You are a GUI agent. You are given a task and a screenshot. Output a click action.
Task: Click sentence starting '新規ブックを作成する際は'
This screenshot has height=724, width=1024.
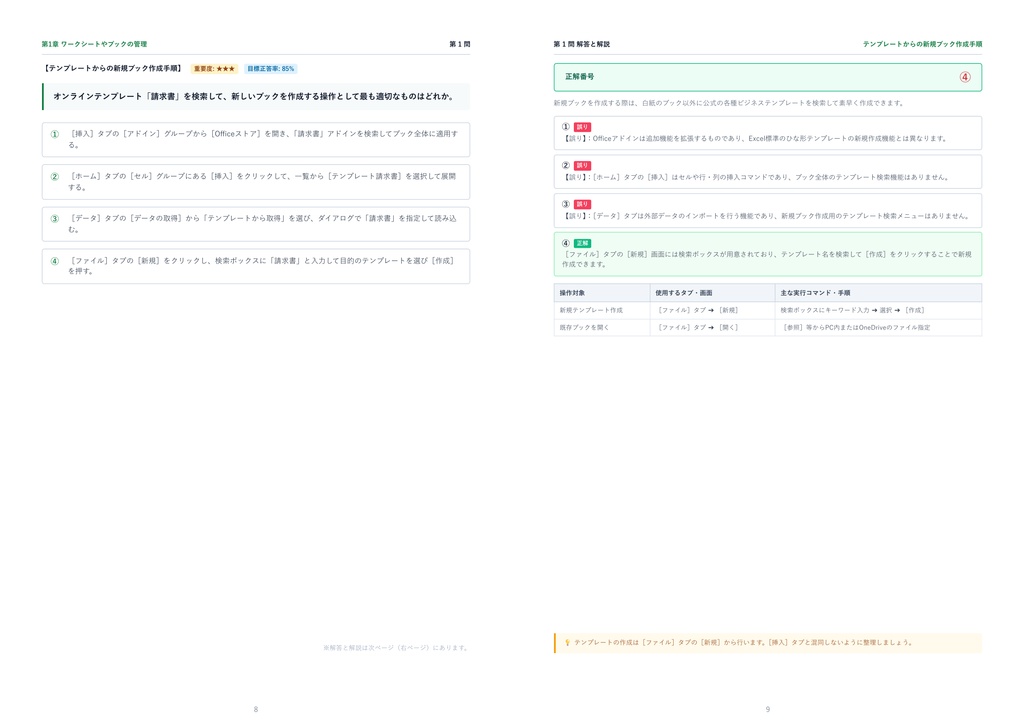tap(729, 103)
